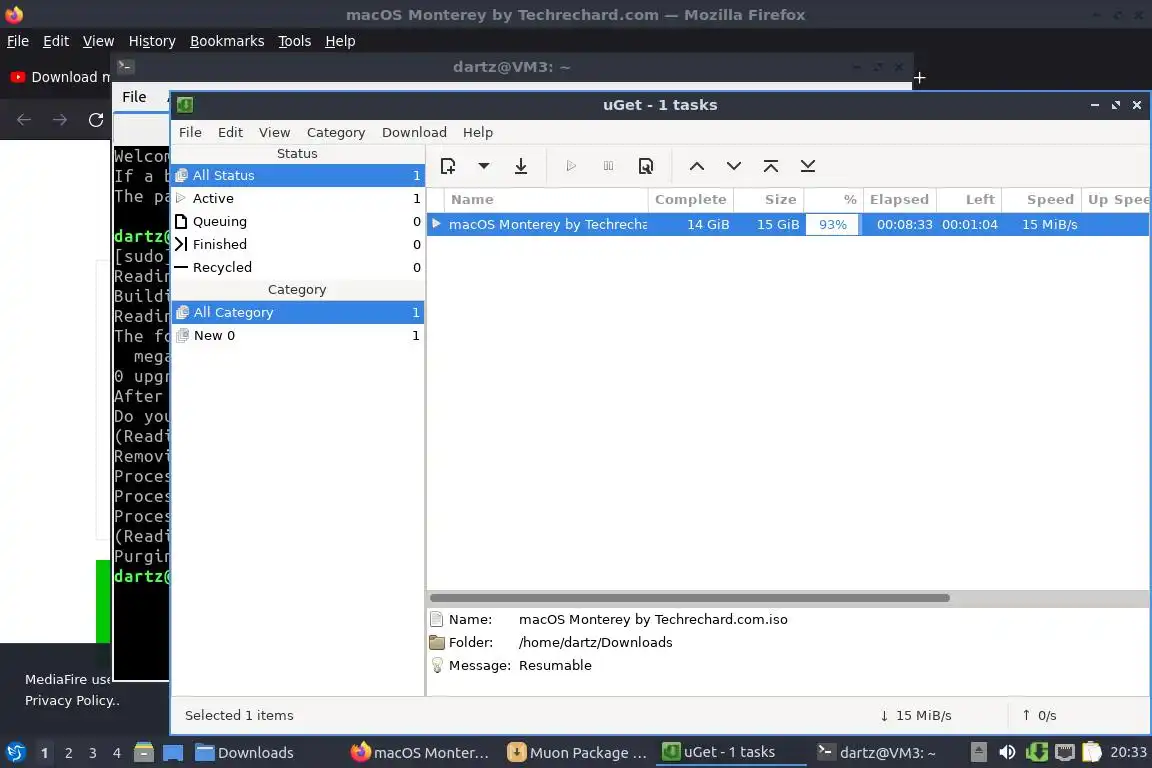Click the horizontal scrollbar of the download list
The image size is (1152, 768).
click(689, 598)
